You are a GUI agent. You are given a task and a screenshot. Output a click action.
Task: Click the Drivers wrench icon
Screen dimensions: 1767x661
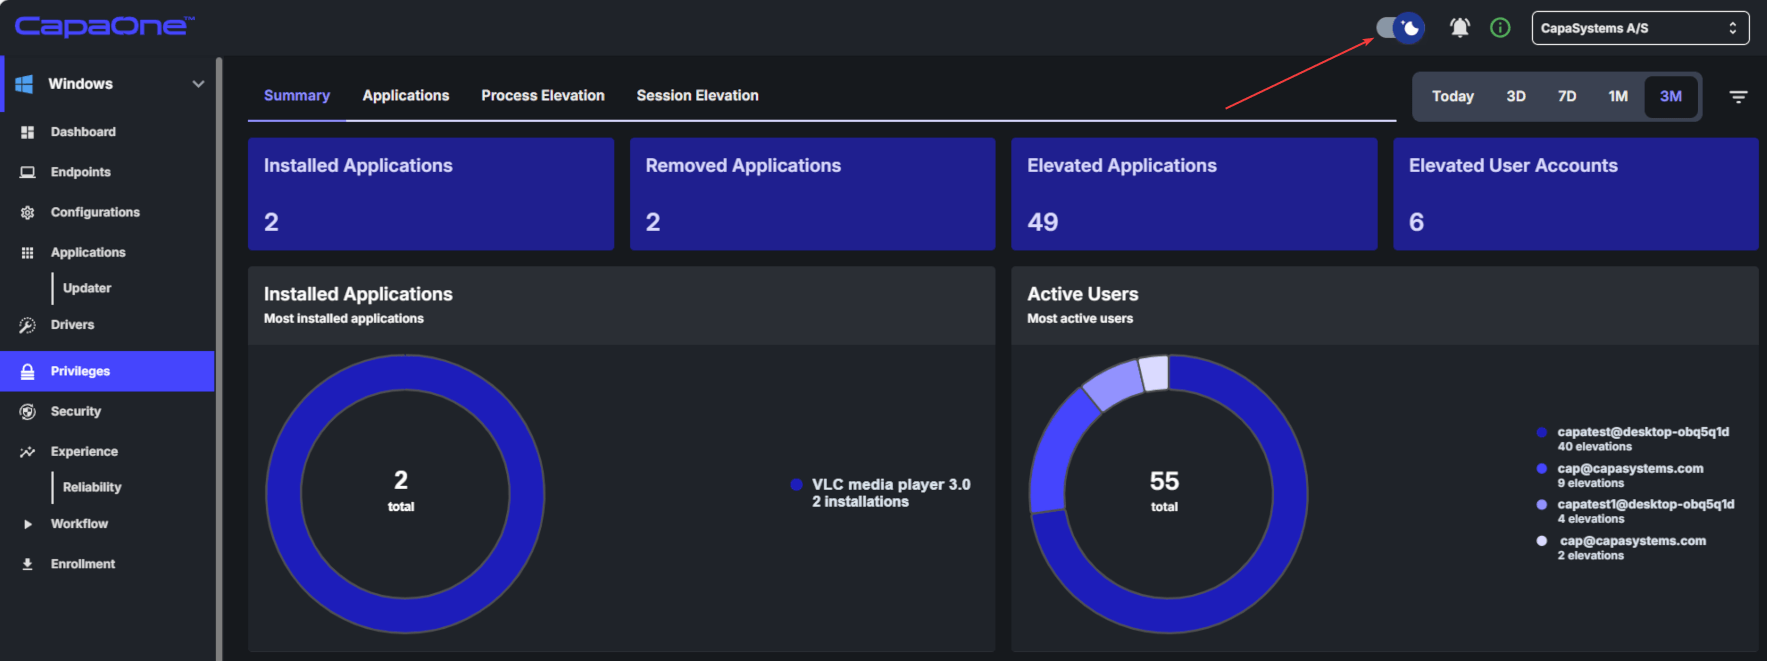pyautogui.click(x=27, y=325)
